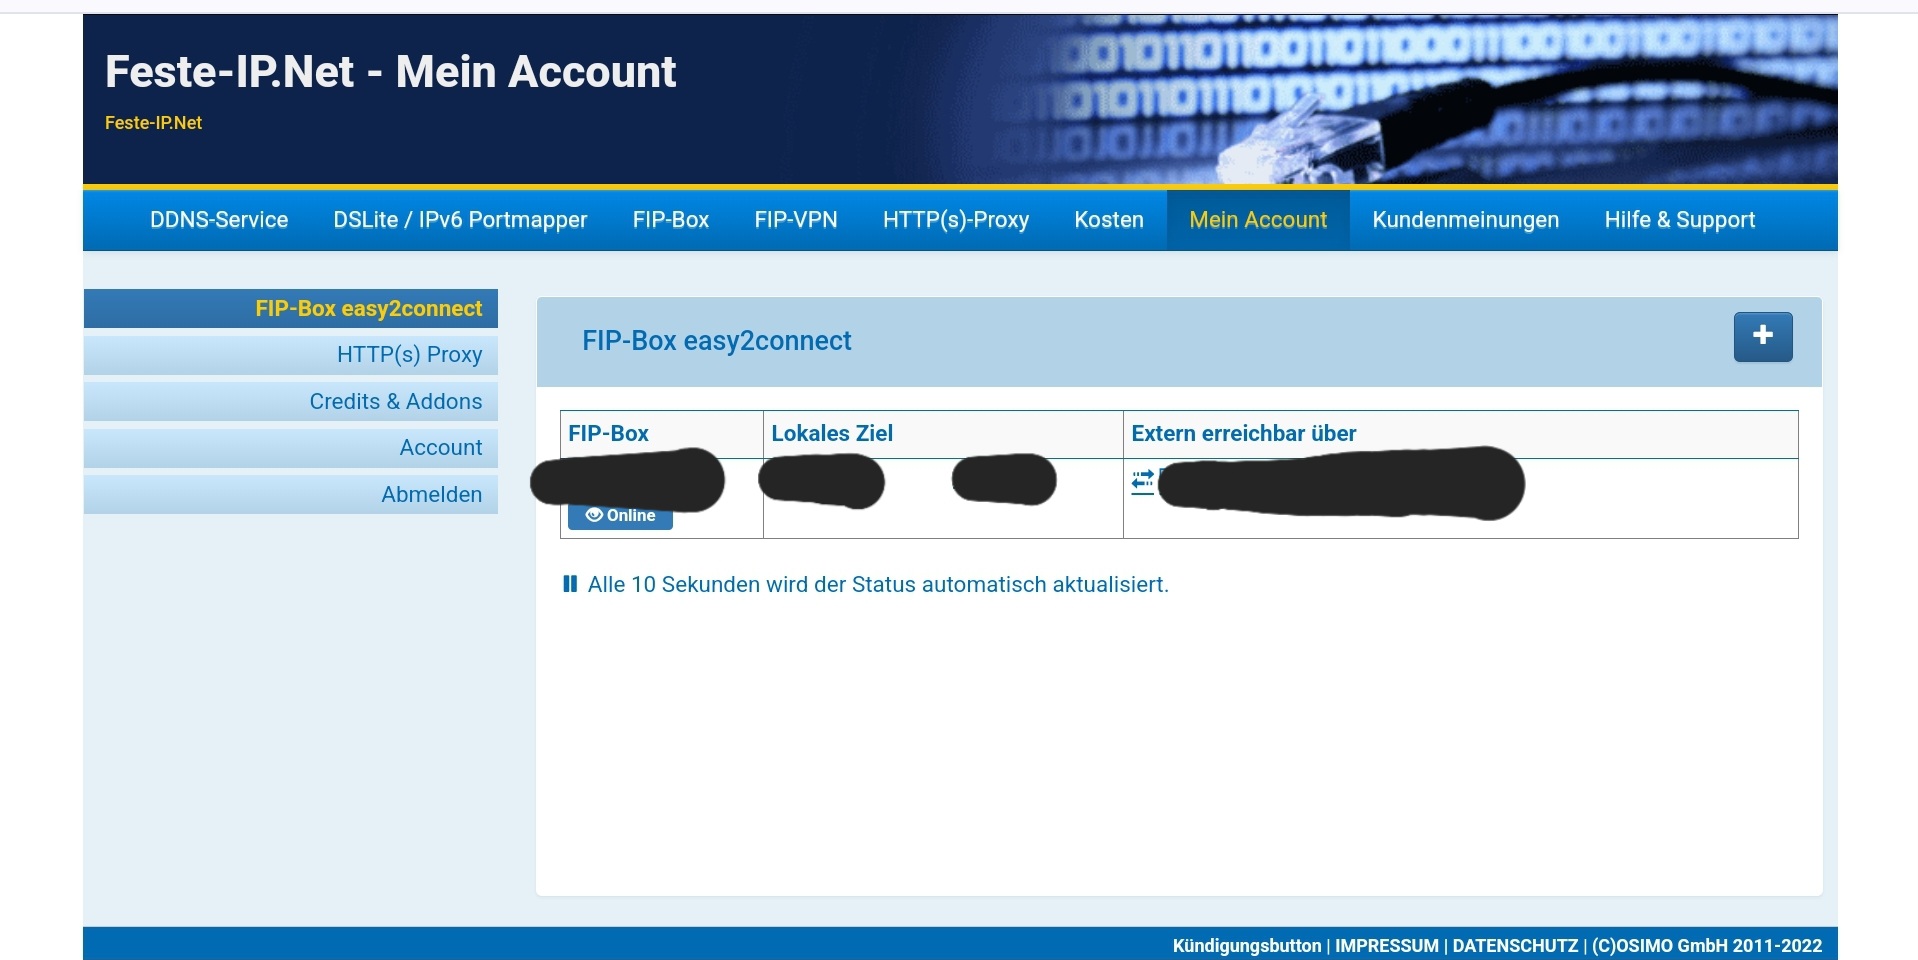Screen dimensions: 1918x960
Task: Open the FIP-Box navigation item
Action: click(671, 220)
